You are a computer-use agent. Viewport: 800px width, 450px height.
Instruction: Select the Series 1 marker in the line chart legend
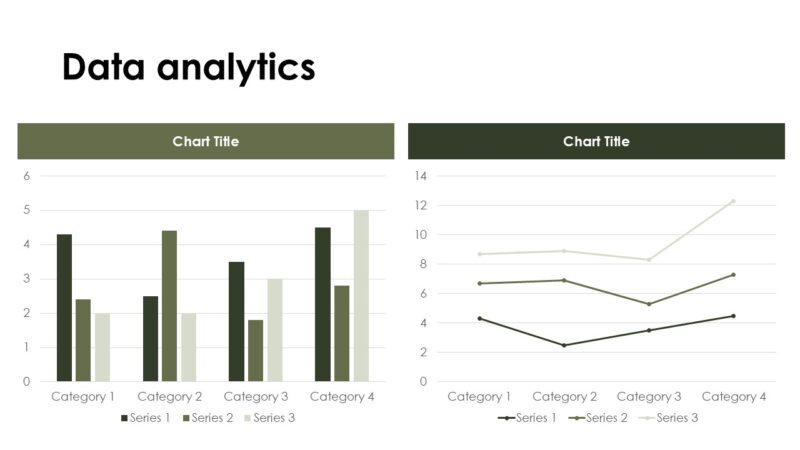click(x=508, y=418)
